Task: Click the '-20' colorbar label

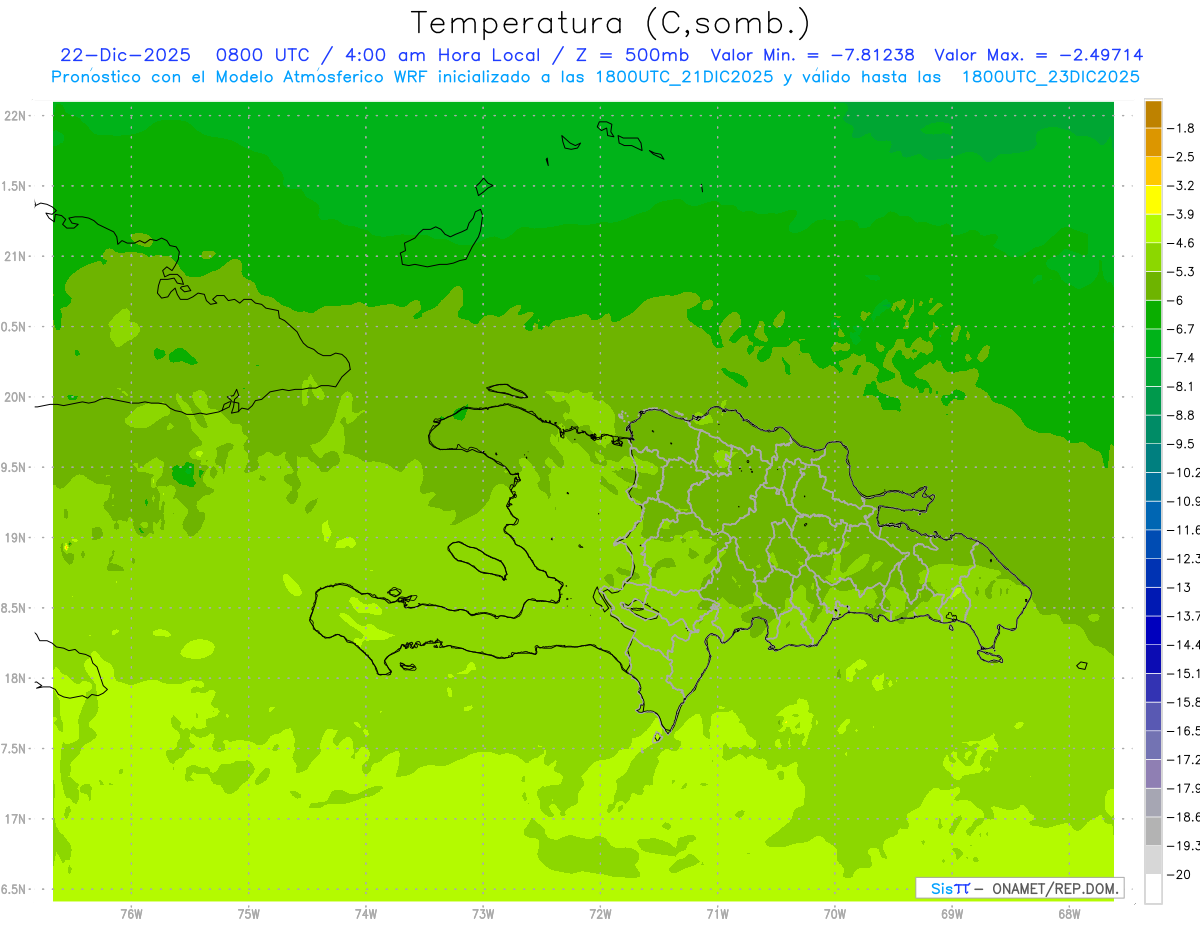Action: pos(1179,874)
